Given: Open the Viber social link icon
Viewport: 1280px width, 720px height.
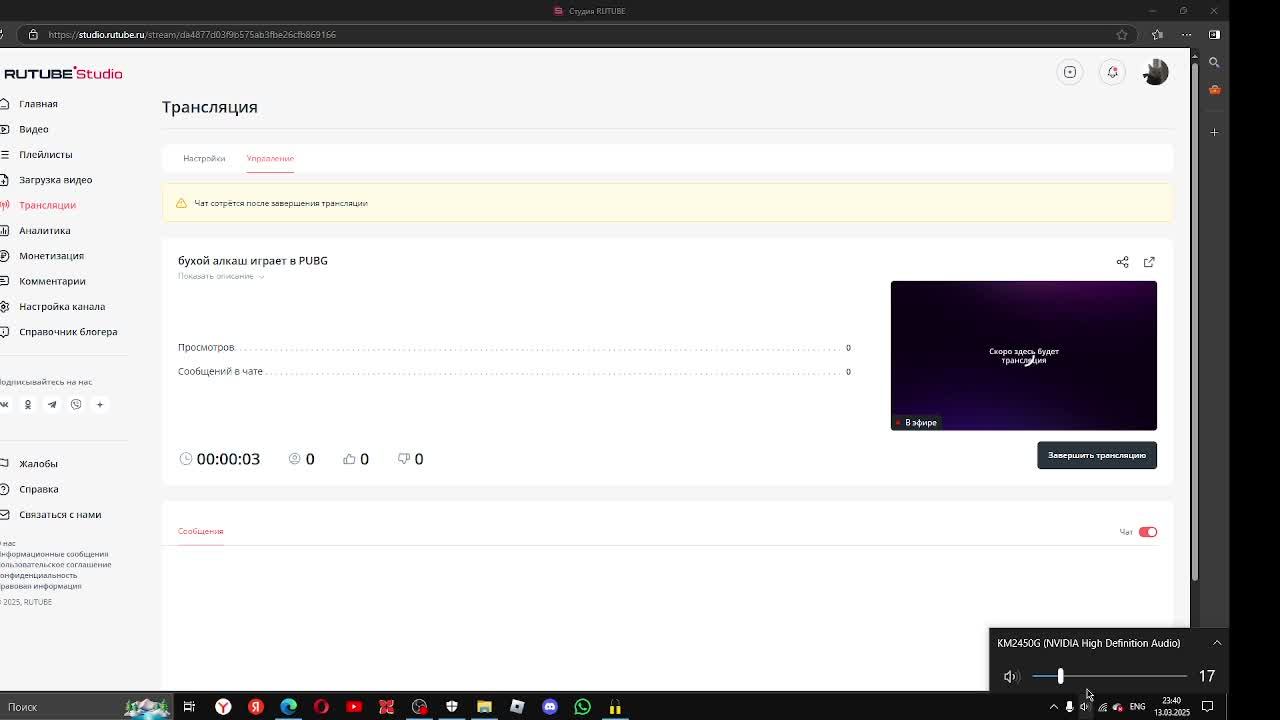Looking at the screenshot, I should coord(76,404).
